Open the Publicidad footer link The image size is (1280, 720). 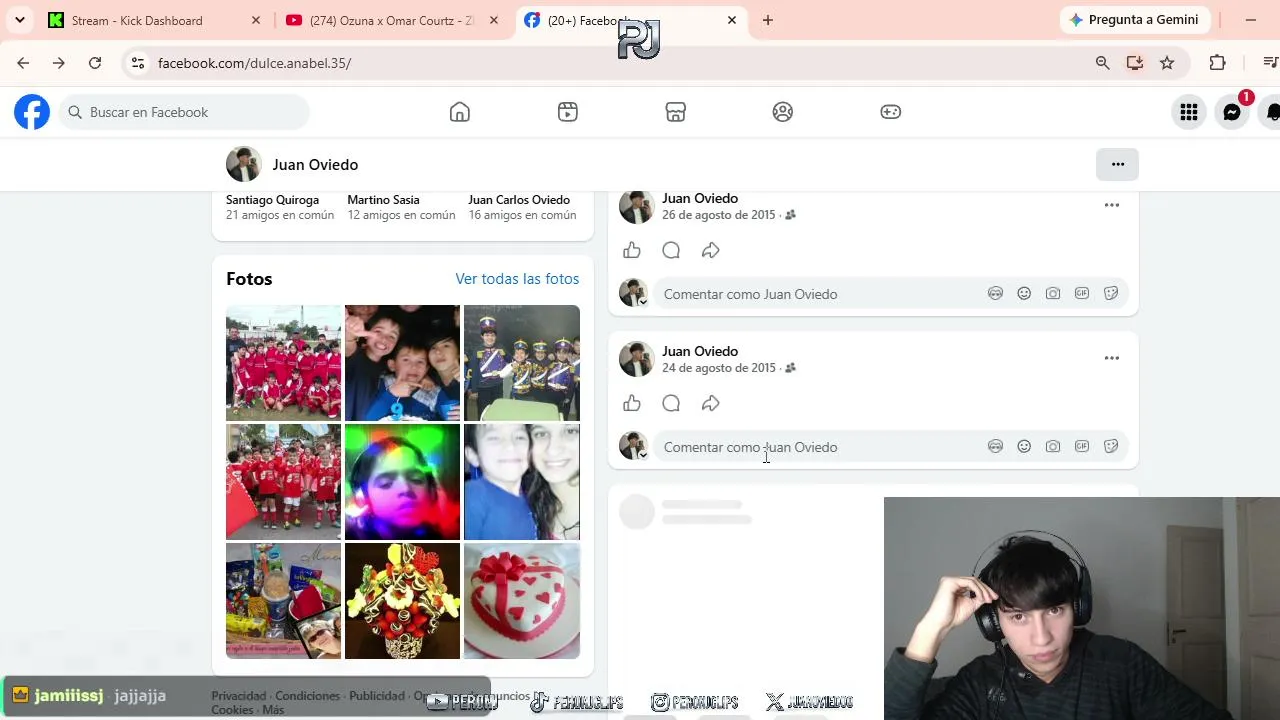point(377,696)
